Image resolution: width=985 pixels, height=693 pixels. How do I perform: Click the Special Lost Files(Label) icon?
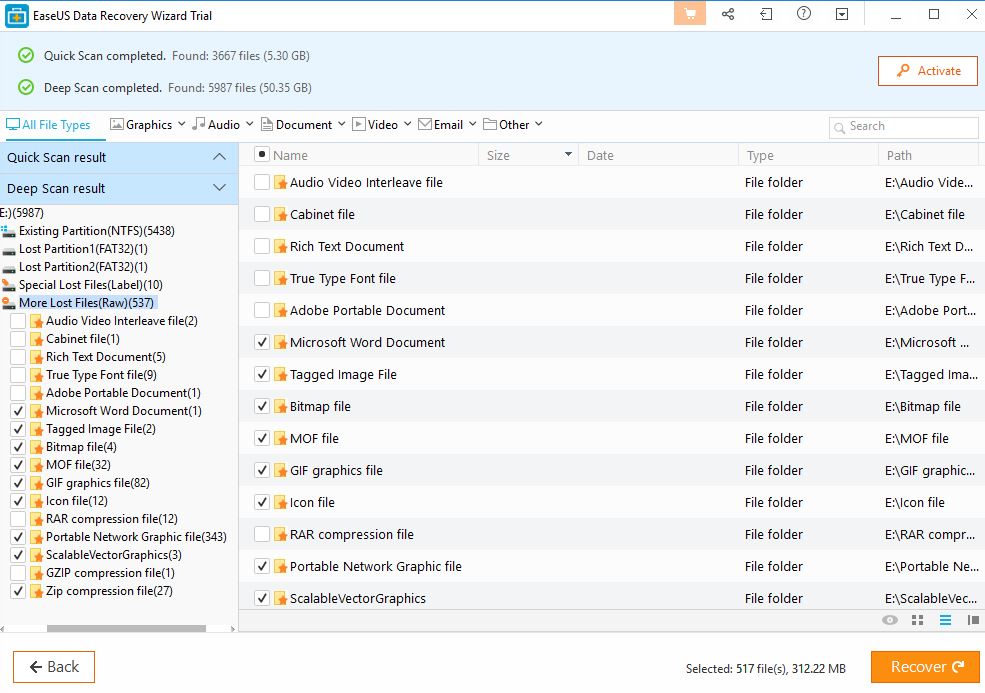(8, 285)
